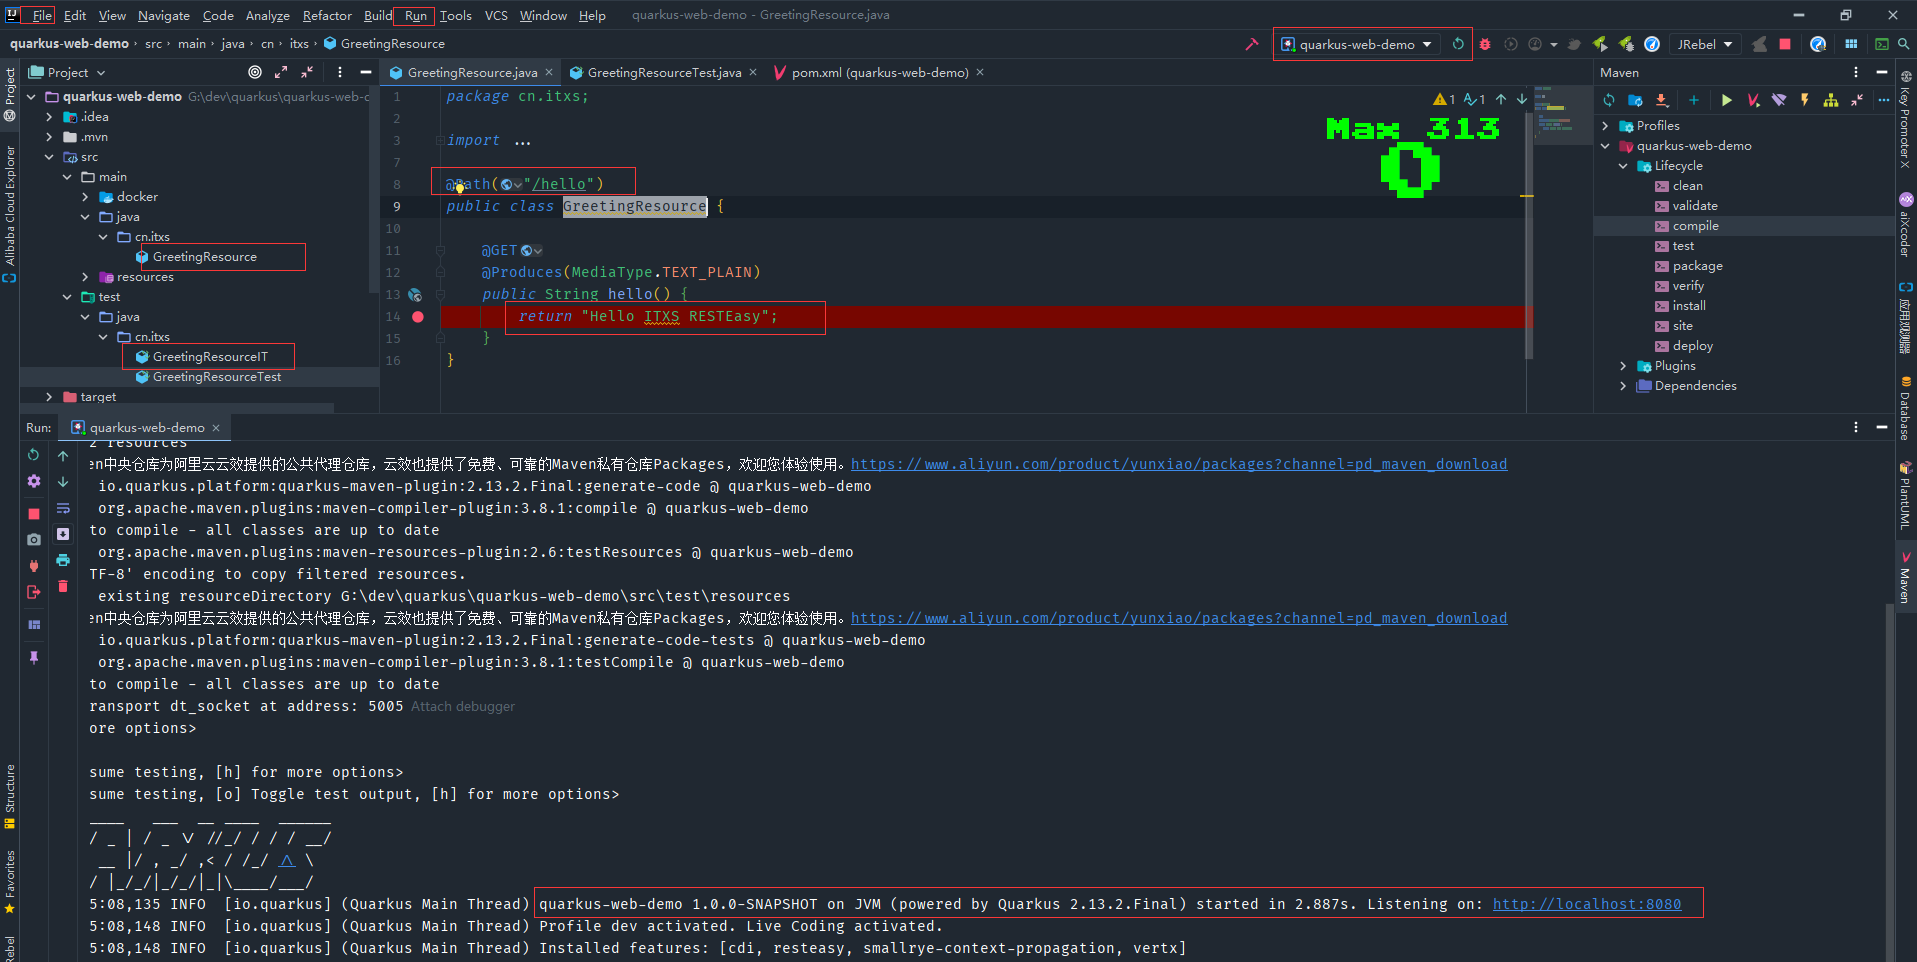Add Maven project with plus icon
Screen dimensions: 1917x962
tap(1694, 100)
